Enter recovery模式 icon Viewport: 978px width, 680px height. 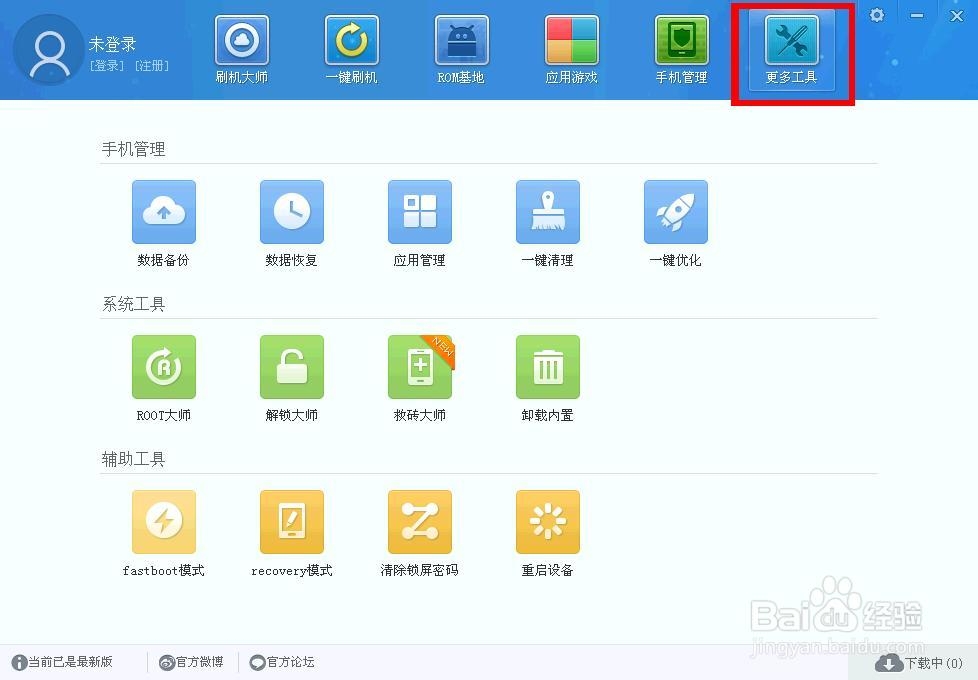click(291, 522)
